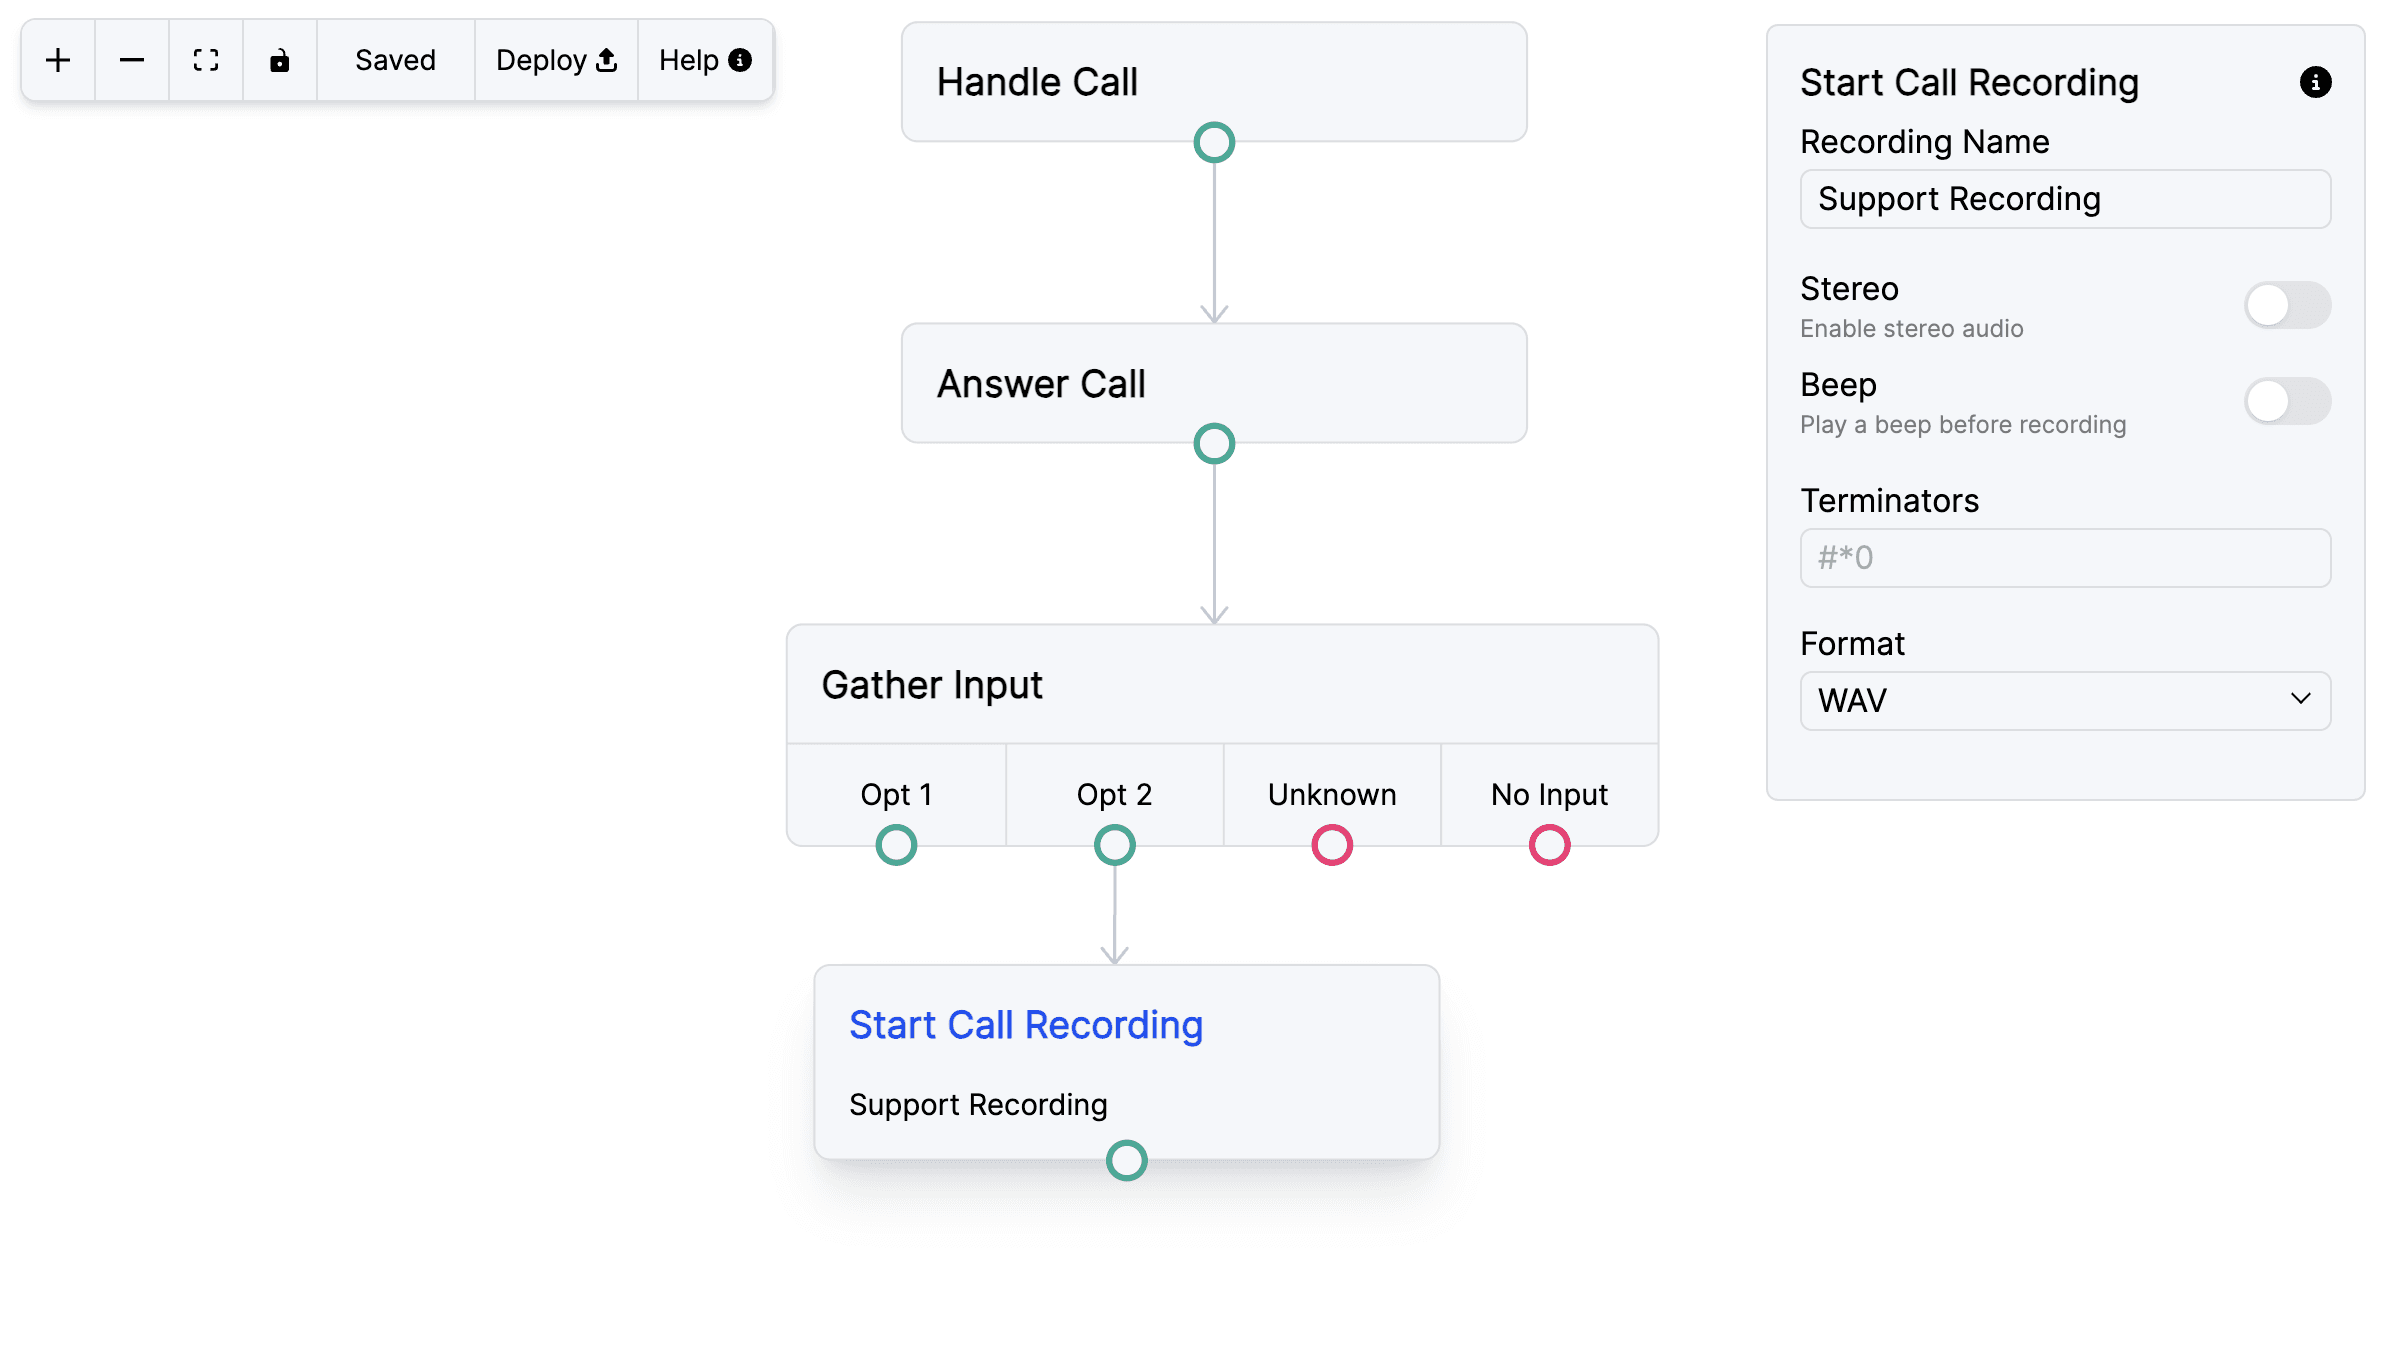Select the Opt 2 branch label
Screen dimensions: 2382x1354
pyautogui.click(x=1114, y=794)
